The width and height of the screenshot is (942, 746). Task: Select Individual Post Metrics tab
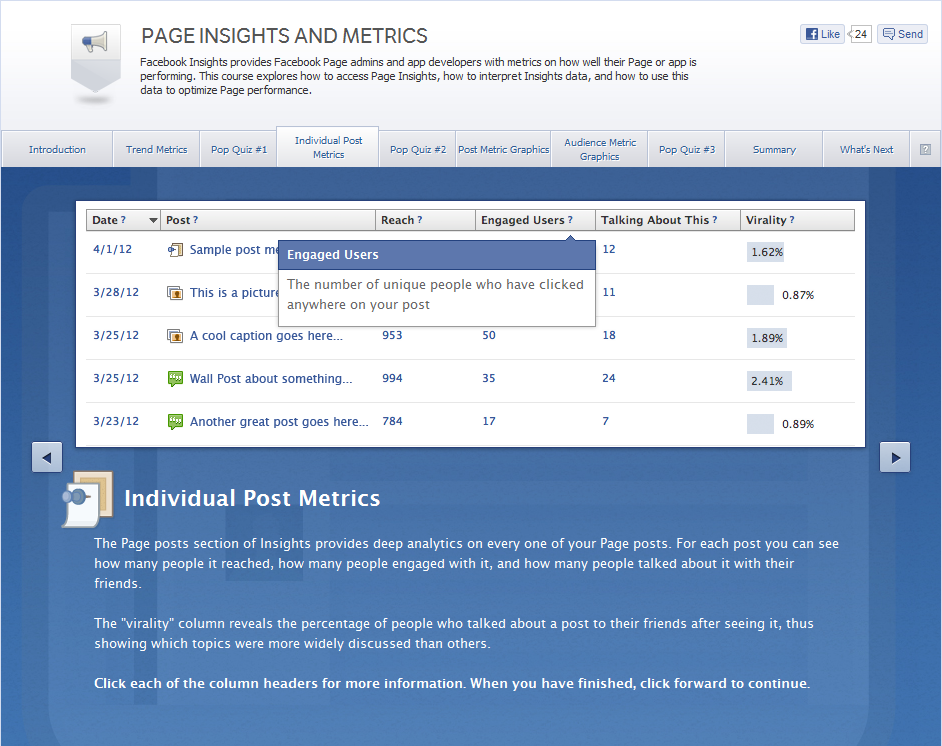click(x=328, y=147)
